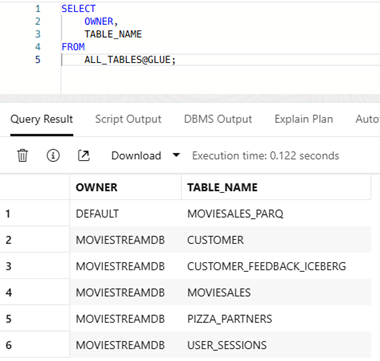Select the MOVIESALES_PARQ cell
The width and height of the screenshot is (380, 361).
[276, 213]
